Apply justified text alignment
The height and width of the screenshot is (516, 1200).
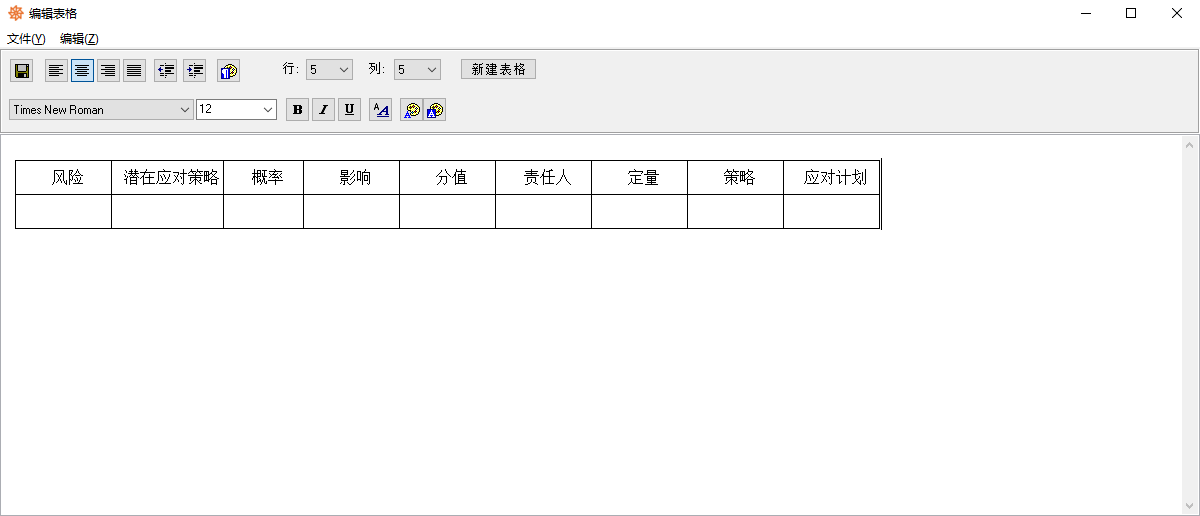134,71
